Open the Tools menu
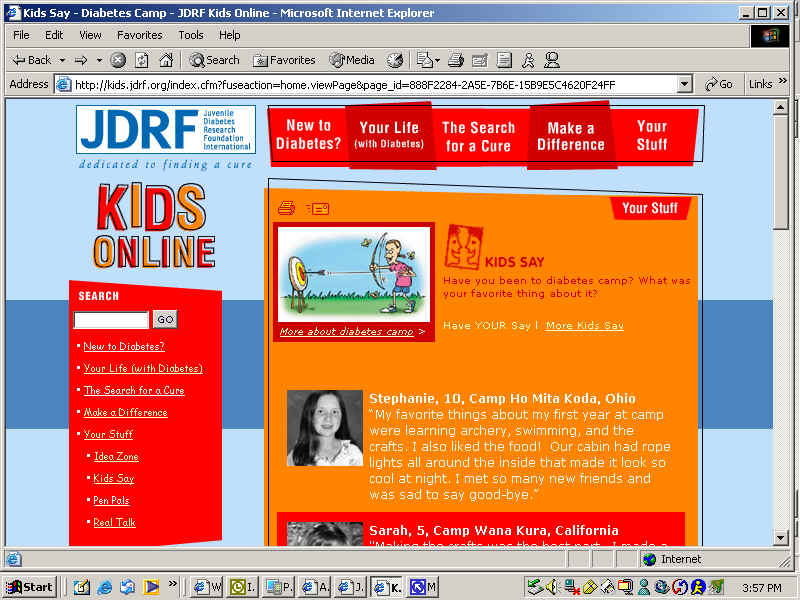Viewport: 800px width, 600px height. pos(190,35)
